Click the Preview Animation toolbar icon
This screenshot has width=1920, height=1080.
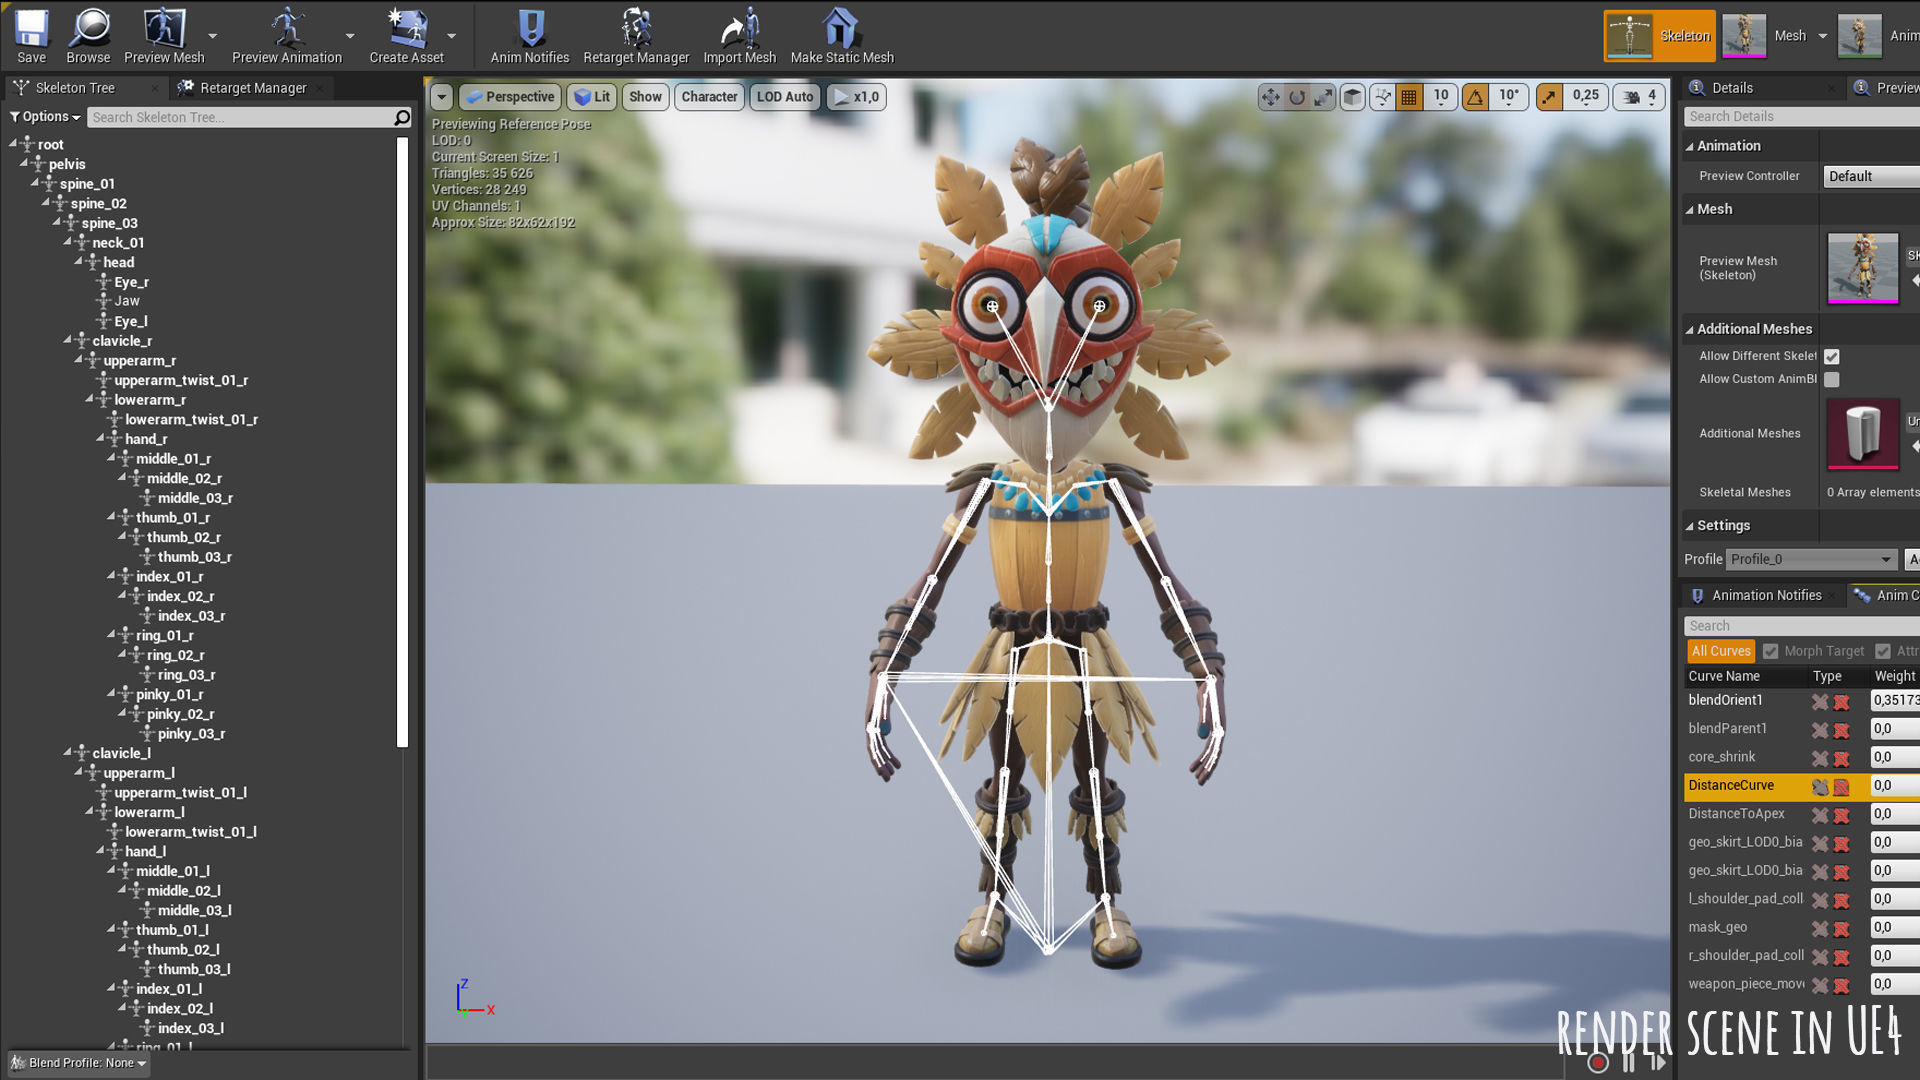[287, 36]
